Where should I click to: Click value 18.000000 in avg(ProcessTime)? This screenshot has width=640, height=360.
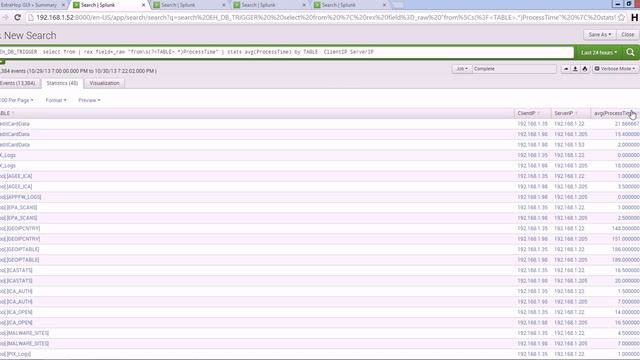click(627, 166)
